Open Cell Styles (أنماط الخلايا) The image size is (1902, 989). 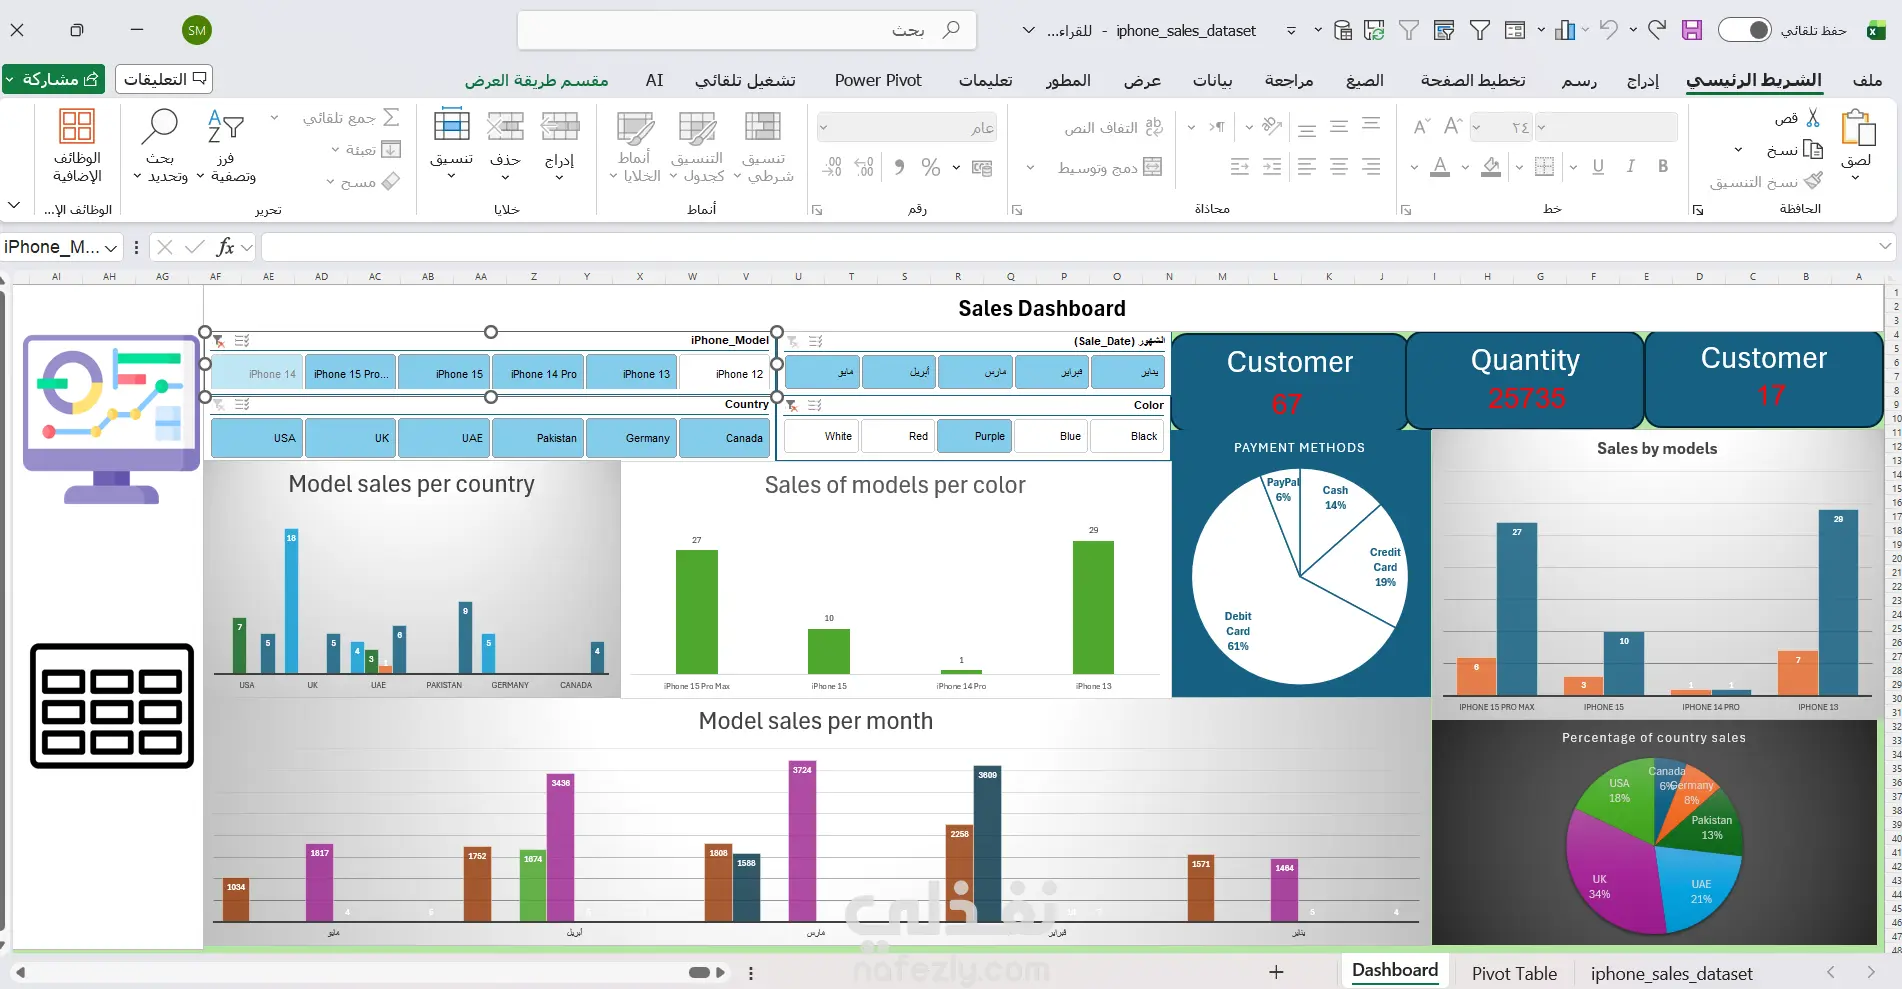click(634, 146)
